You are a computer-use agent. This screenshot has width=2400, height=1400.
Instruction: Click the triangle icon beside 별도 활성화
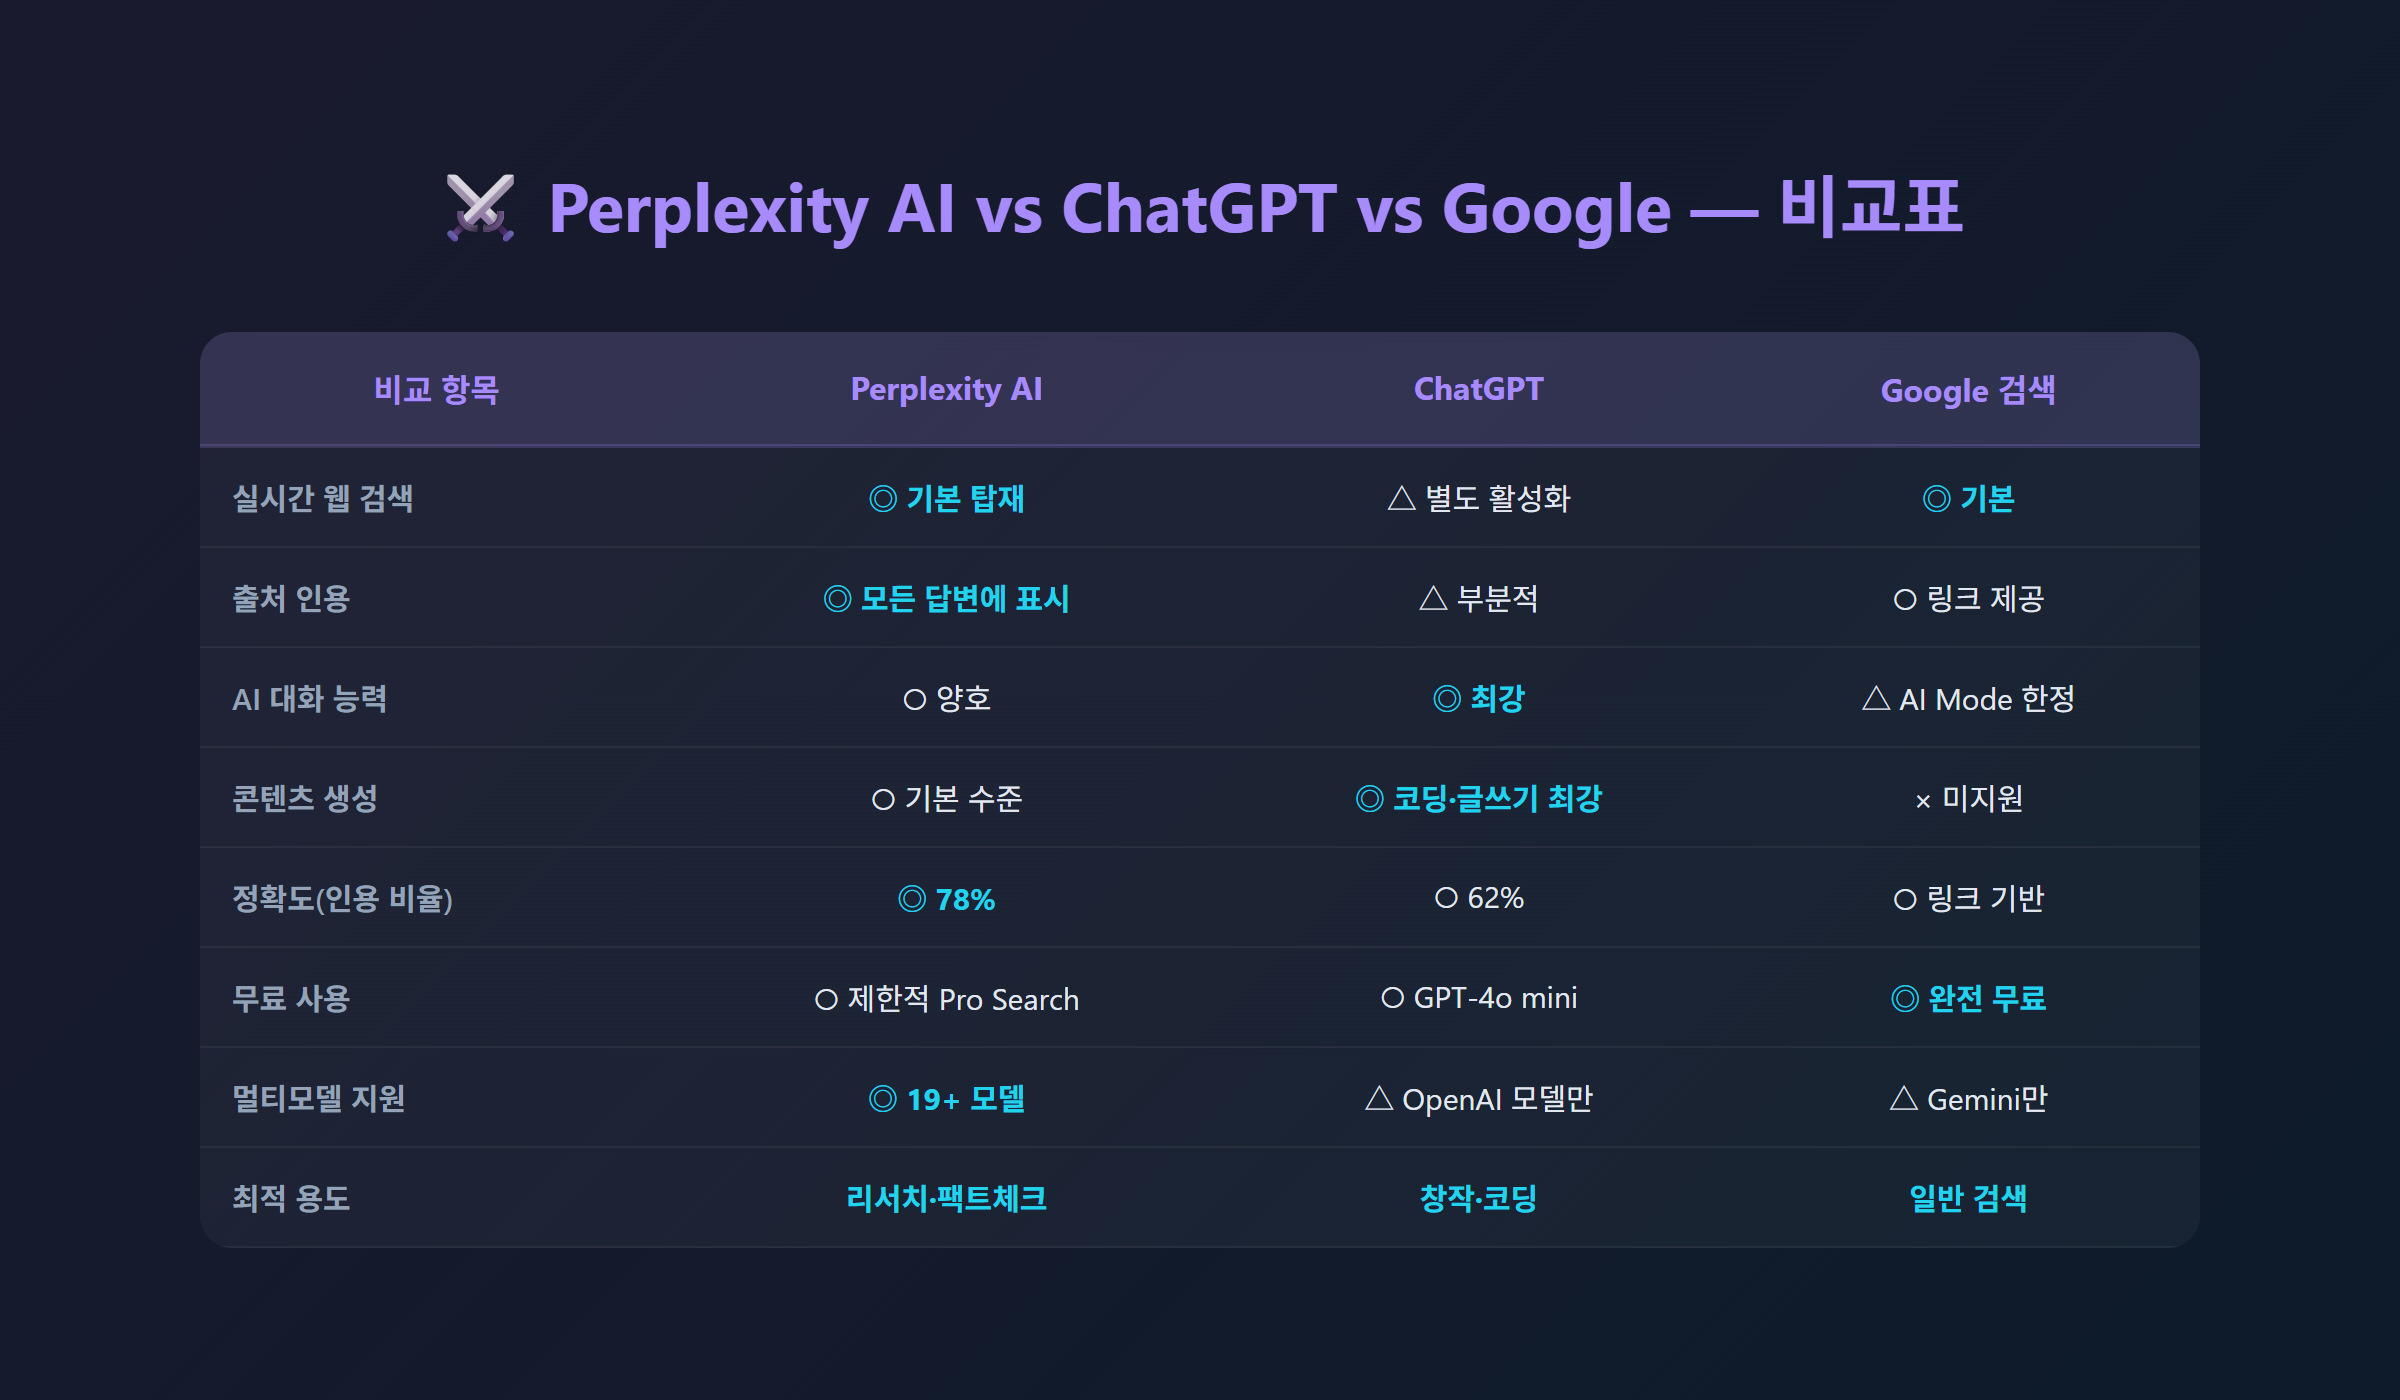coord(1402,498)
